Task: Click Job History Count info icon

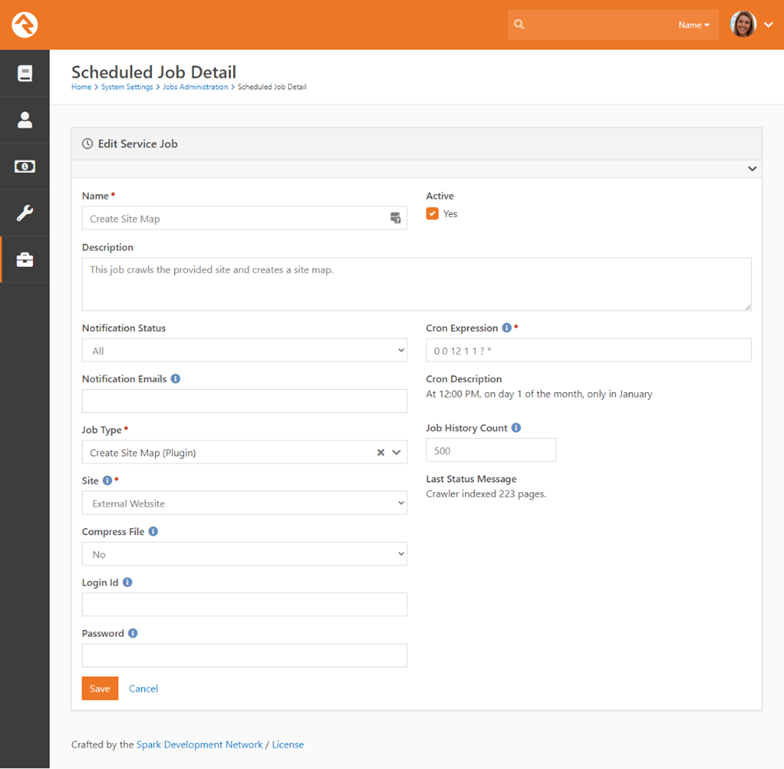Action: coord(516,428)
